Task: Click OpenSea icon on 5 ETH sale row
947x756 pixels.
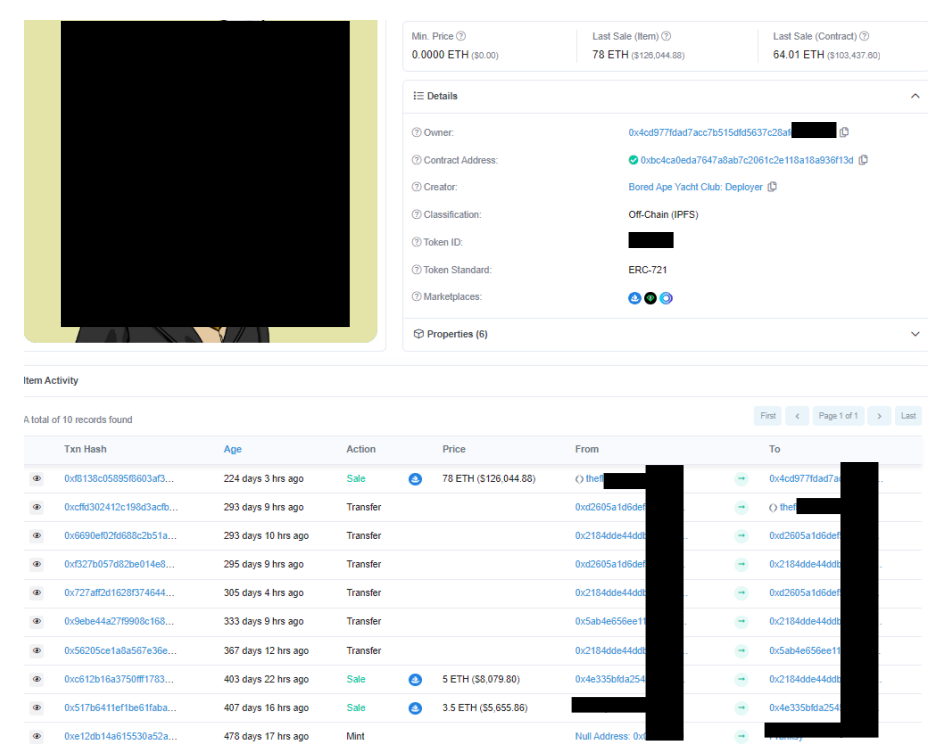Action: [x=415, y=680]
